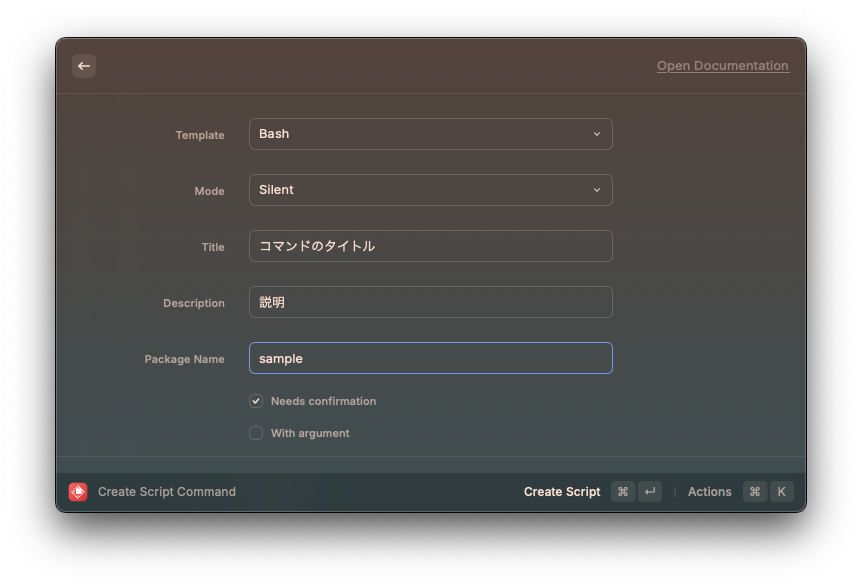Click the Create Script Command title text
The height and width of the screenshot is (586, 862).
(167, 491)
